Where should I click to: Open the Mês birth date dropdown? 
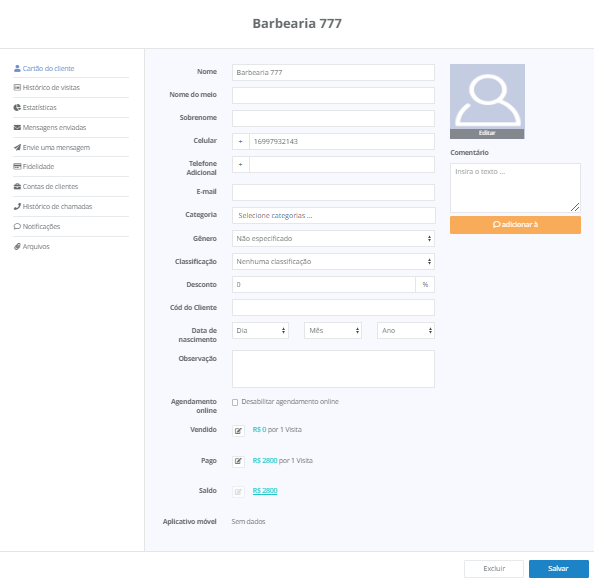coord(333,330)
